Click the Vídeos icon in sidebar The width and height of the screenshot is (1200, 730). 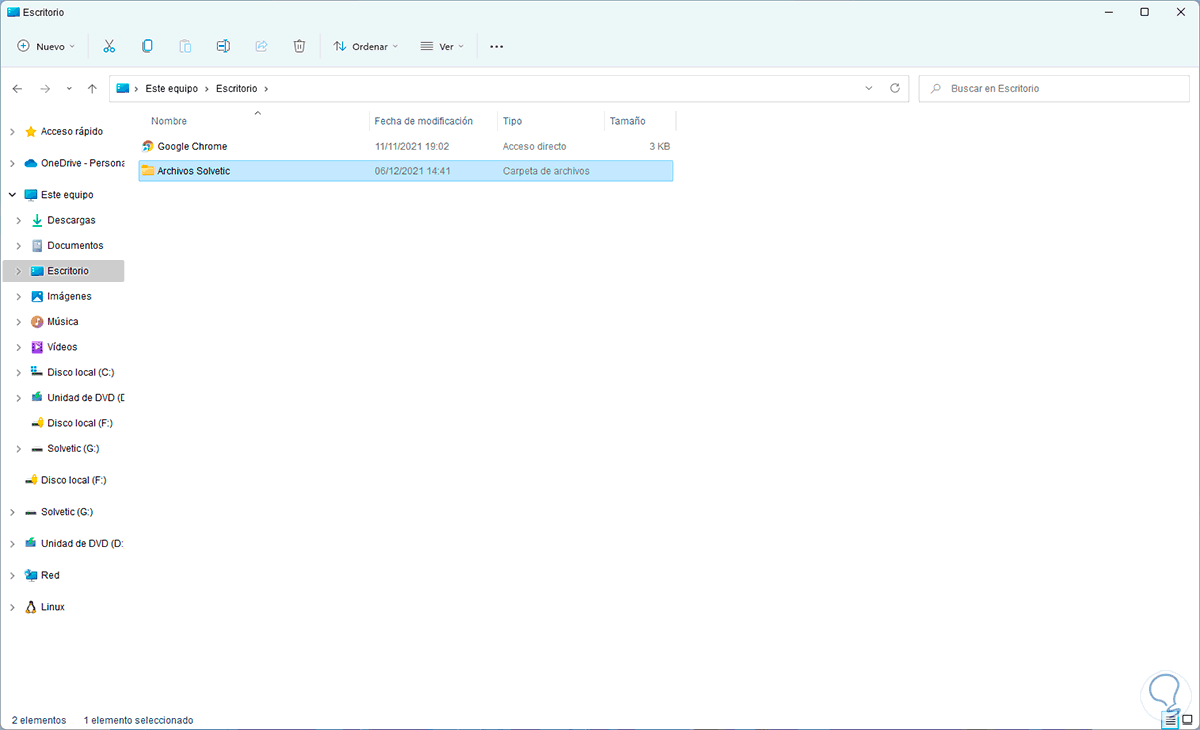[37, 347]
